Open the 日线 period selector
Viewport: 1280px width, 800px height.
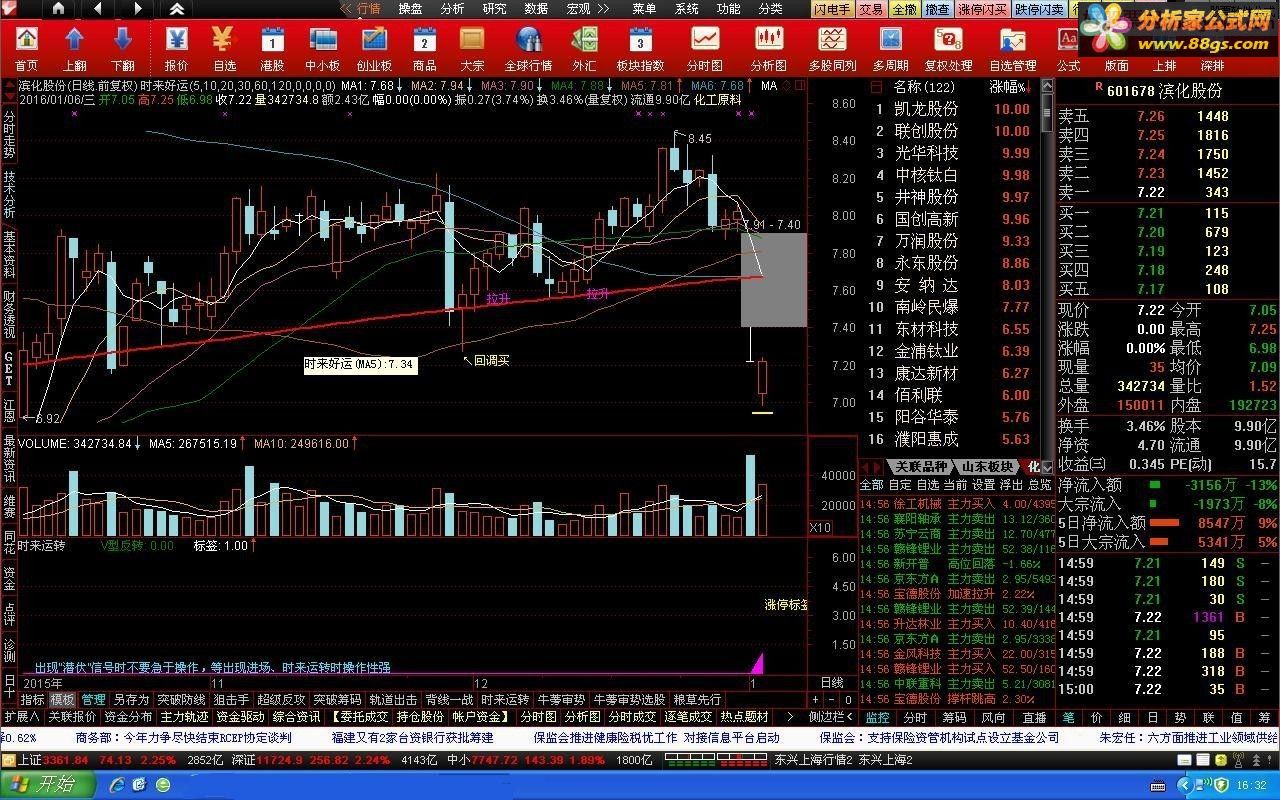(832, 683)
